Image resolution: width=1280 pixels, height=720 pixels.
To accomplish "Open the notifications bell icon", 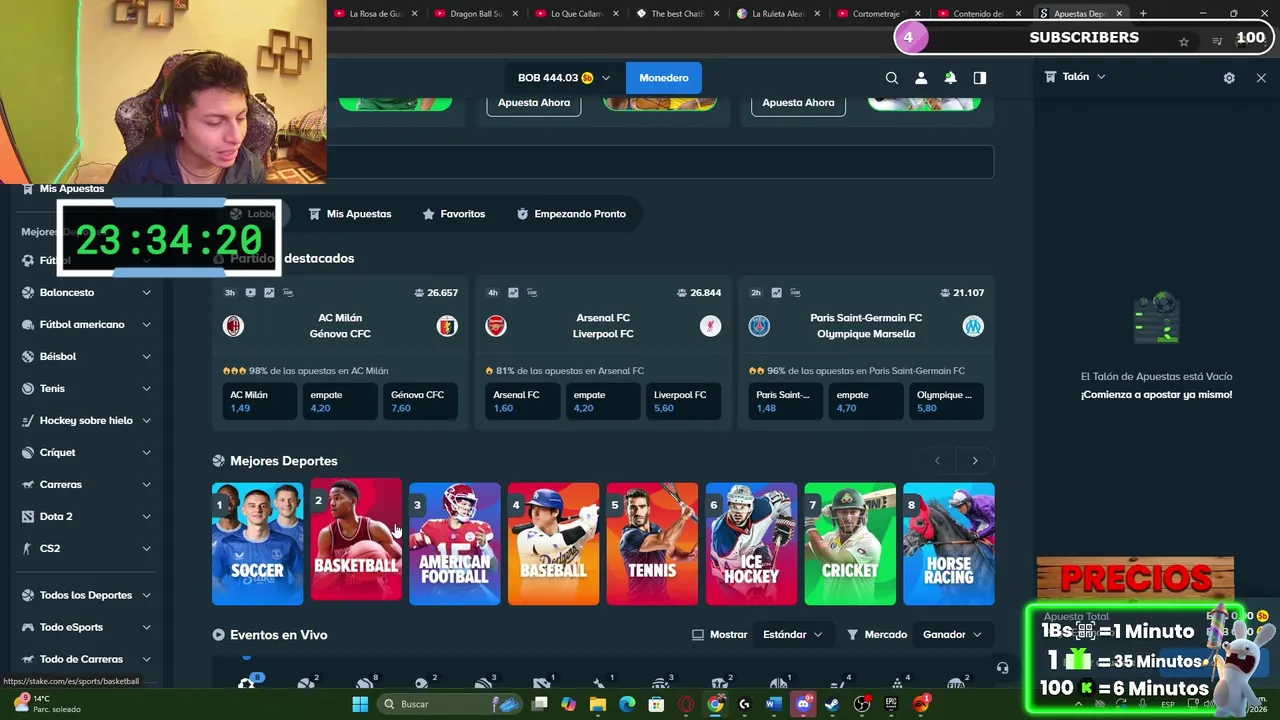I will [950, 78].
